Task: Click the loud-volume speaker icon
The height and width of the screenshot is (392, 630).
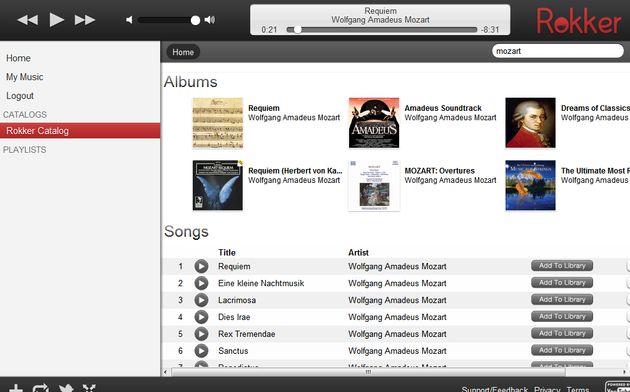Action: coord(210,20)
